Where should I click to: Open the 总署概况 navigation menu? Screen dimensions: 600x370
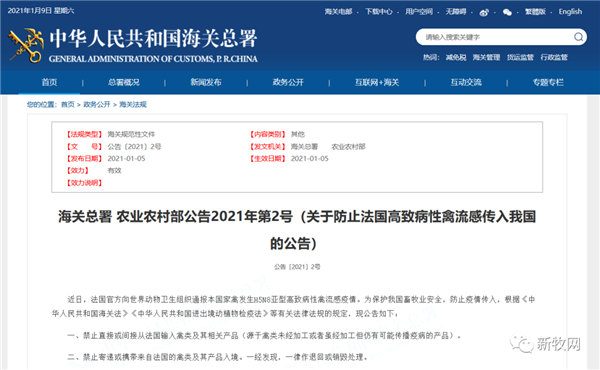(x=124, y=82)
